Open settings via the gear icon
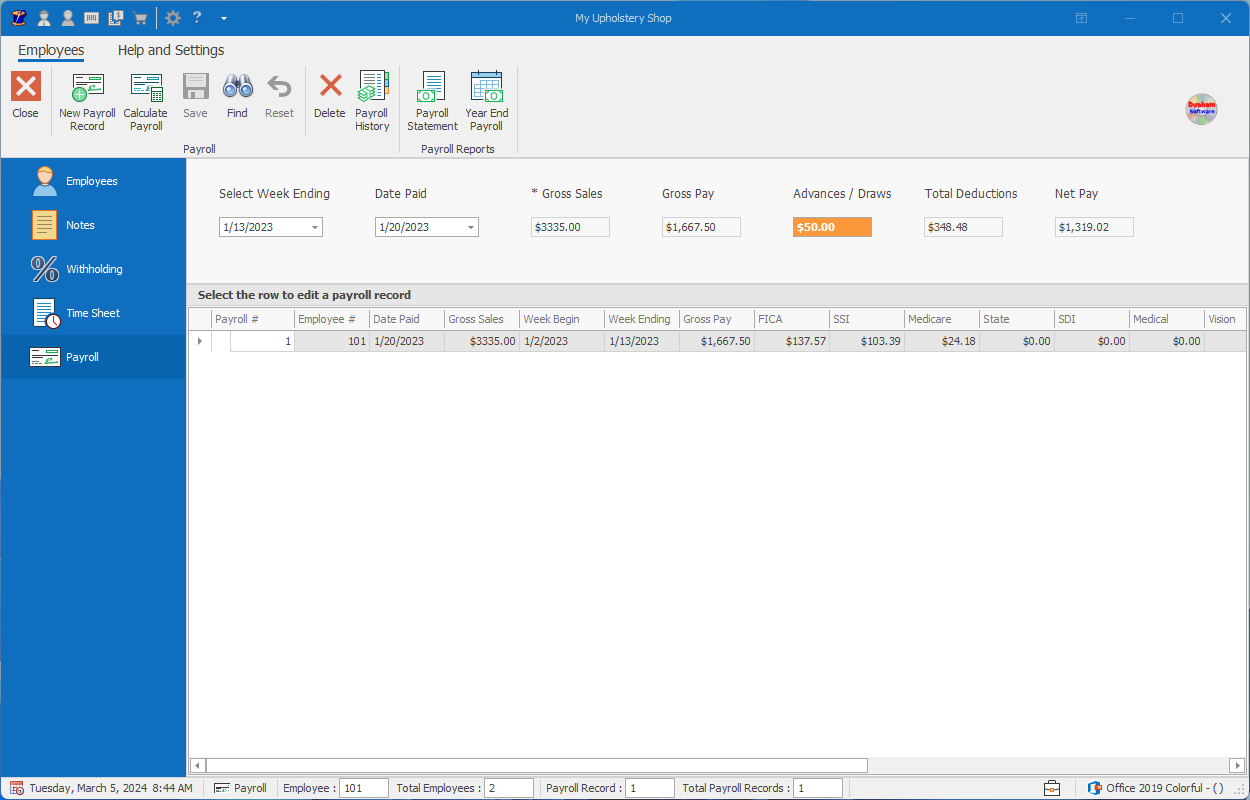This screenshot has width=1250, height=800. click(172, 17)
